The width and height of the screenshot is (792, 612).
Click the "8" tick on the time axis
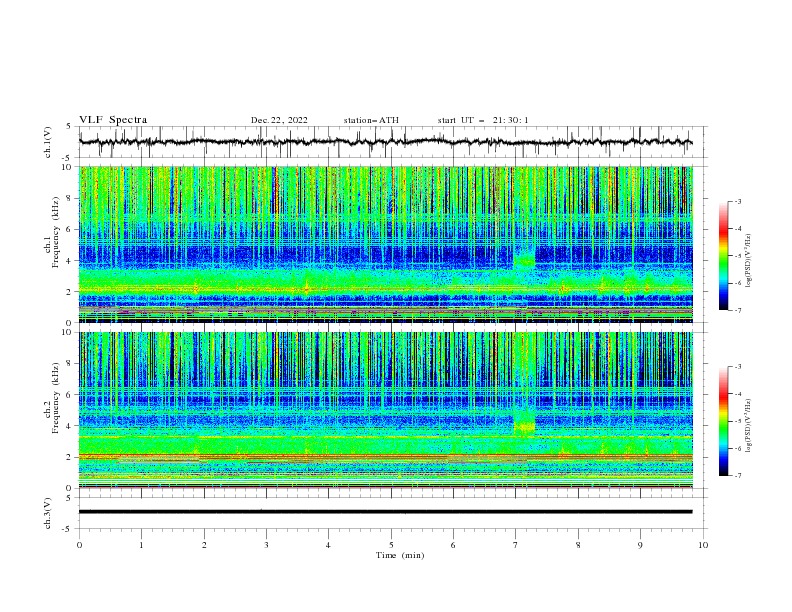coord(578,545)
